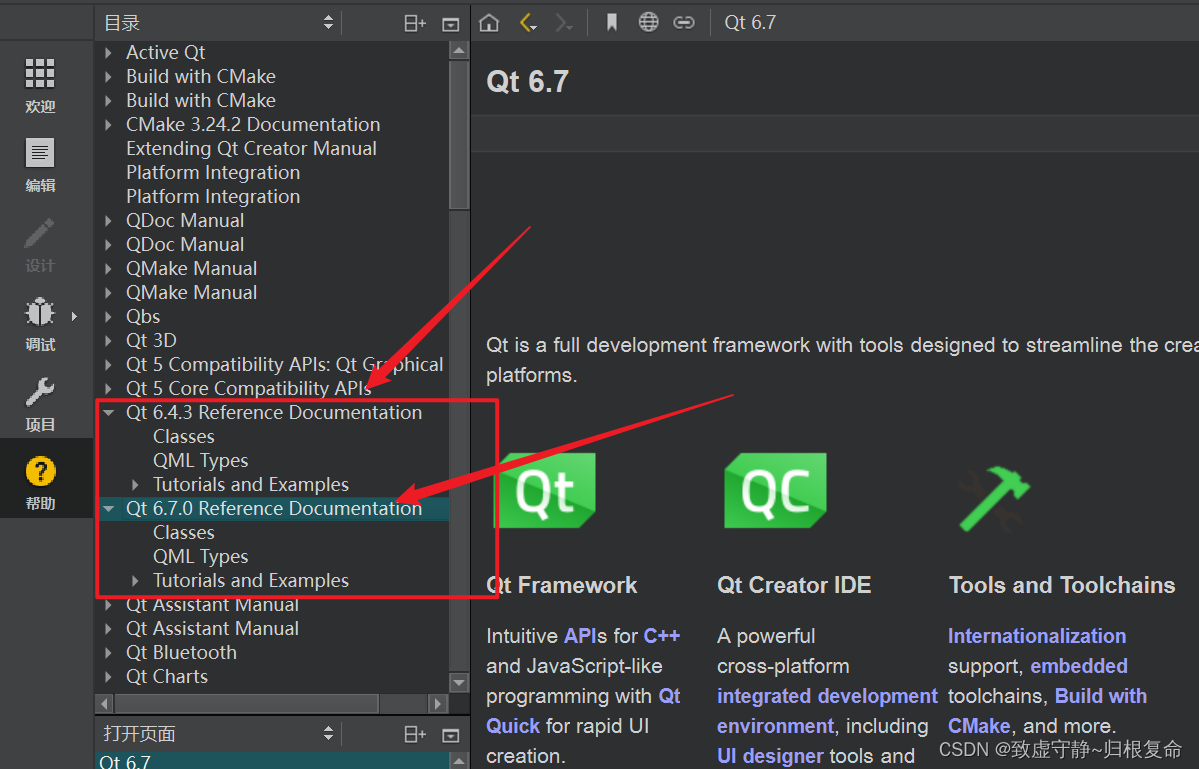Open QML Types under Qt 6.7.0 Reference

tap(200, 556)
